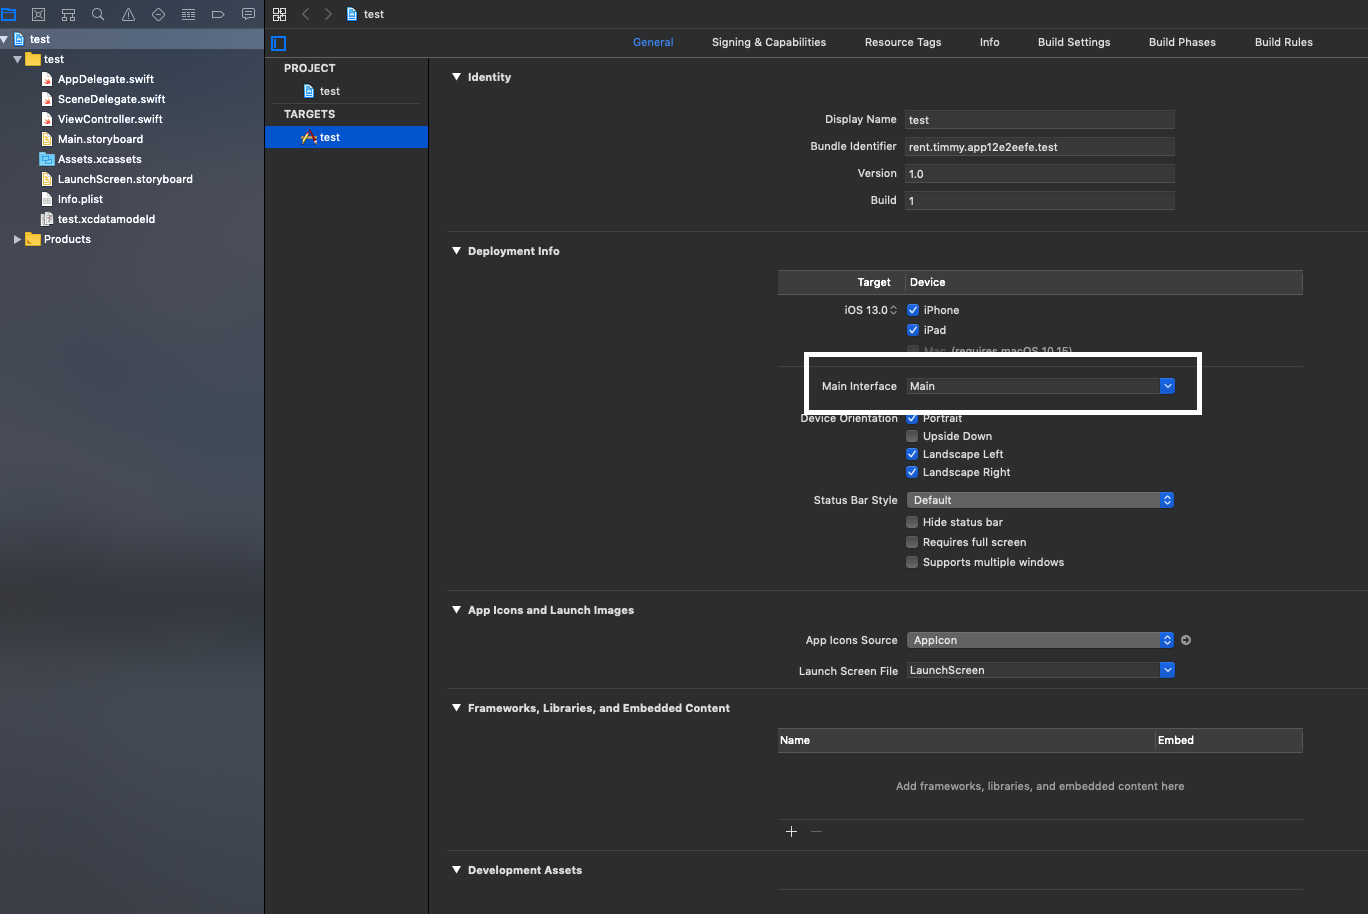Click the Bundle Identifier field
Image resolution: width=1368 pixels, height=914 pixels.
(1040, 147)
